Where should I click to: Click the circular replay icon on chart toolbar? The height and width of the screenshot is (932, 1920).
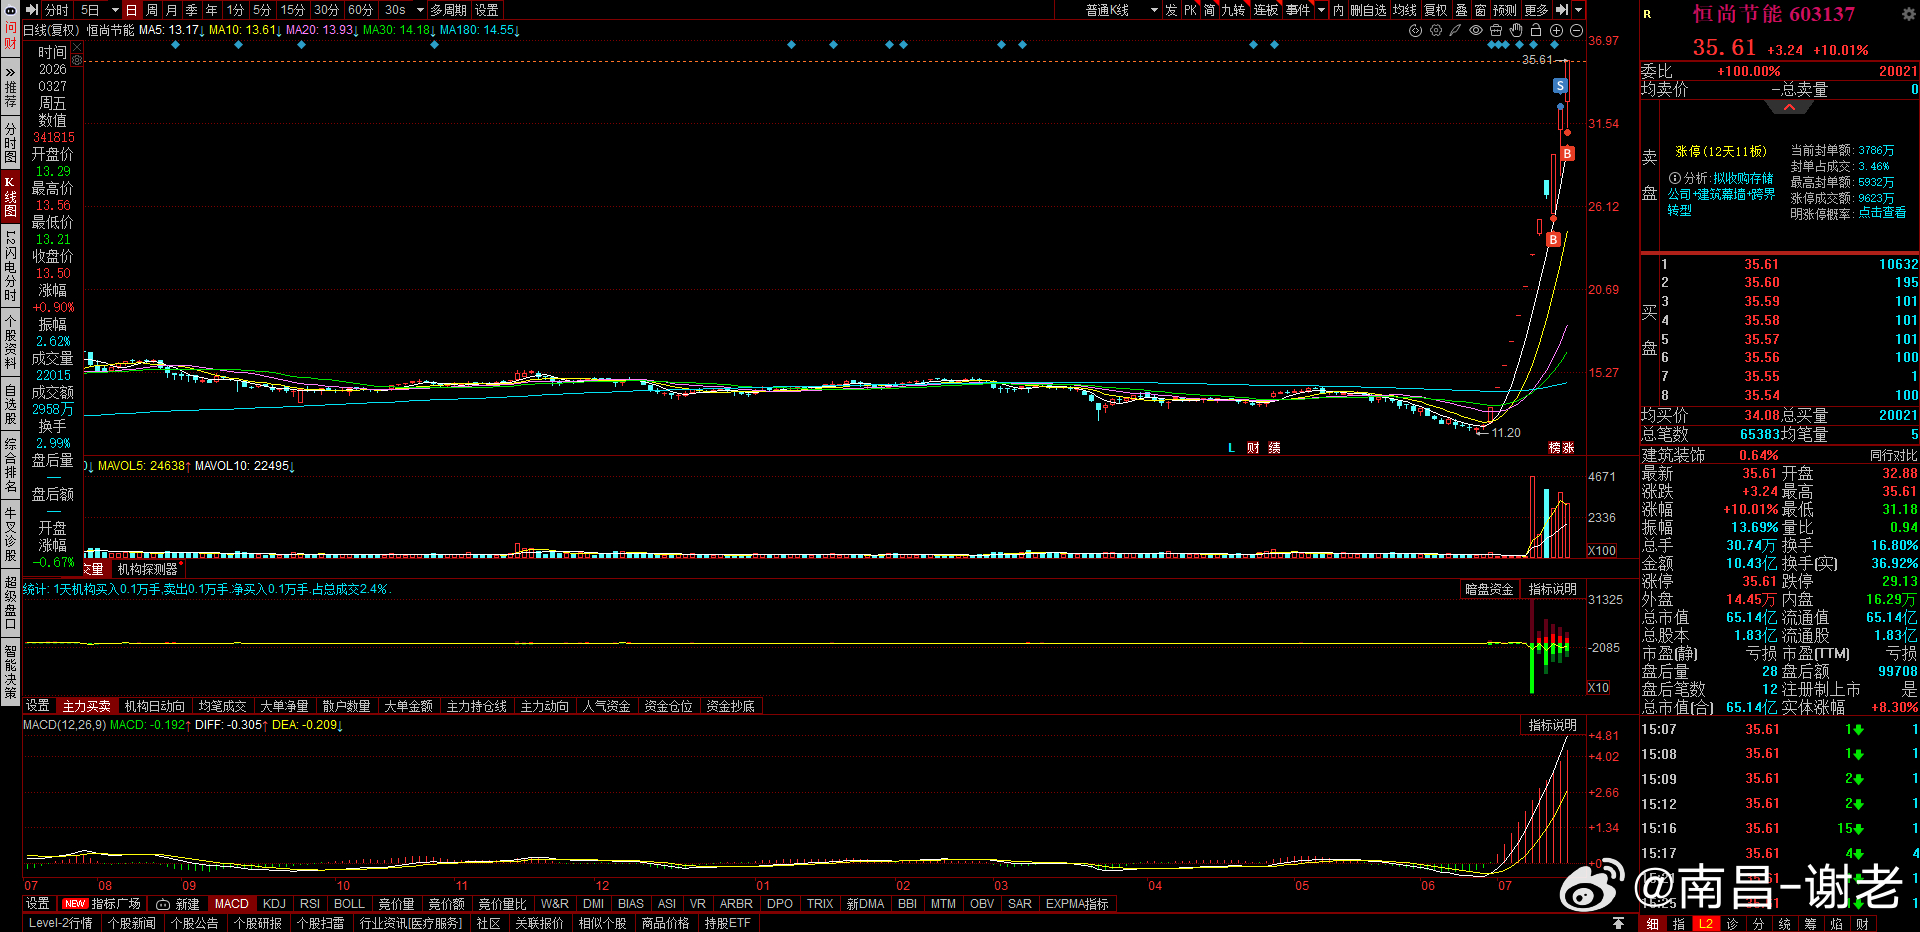tap(1415, 30)
